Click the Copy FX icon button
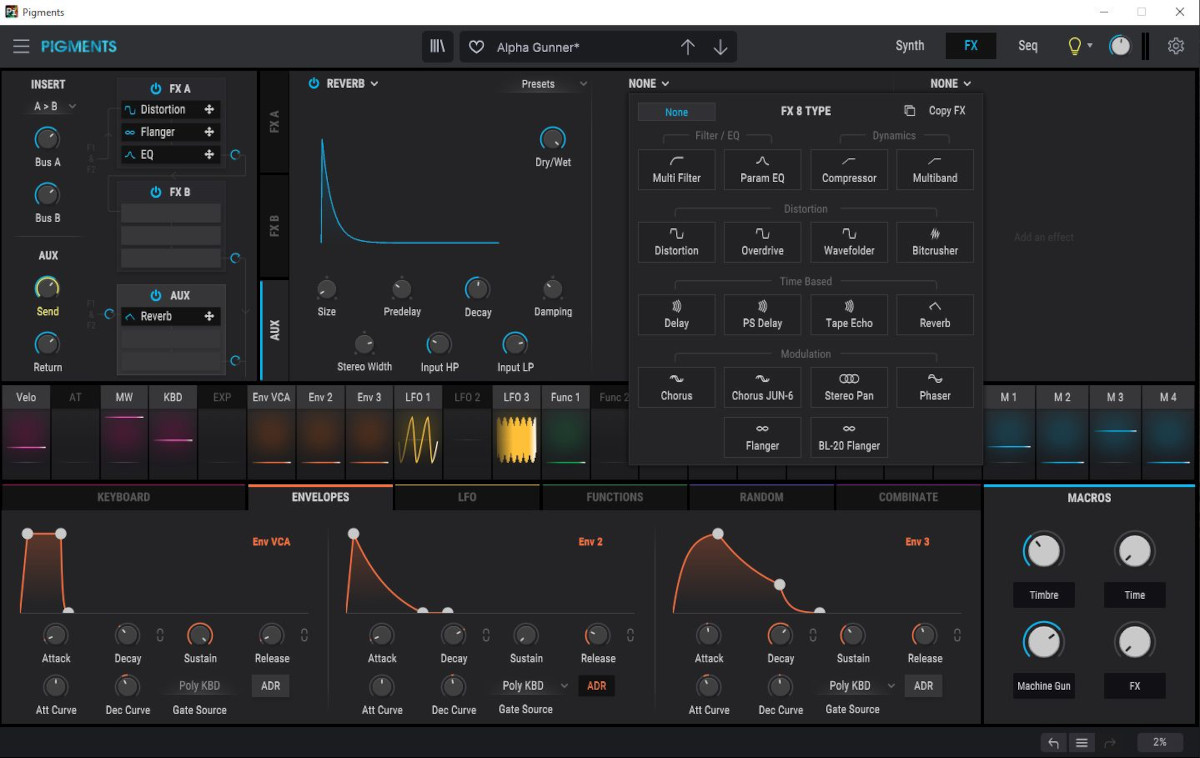The width and height of the screenshot is (1200, 758). pos(909,111)
